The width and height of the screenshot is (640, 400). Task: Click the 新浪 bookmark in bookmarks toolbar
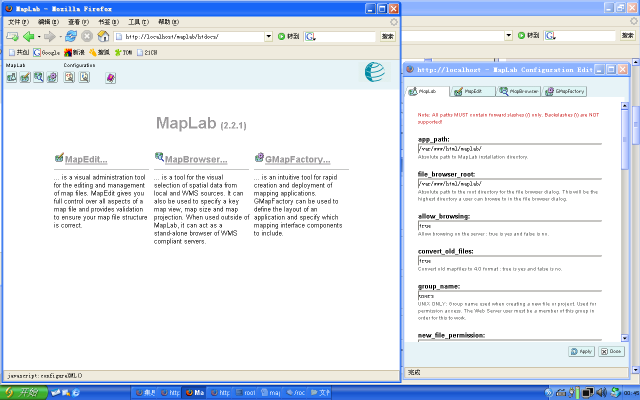[x=74, y=52]
